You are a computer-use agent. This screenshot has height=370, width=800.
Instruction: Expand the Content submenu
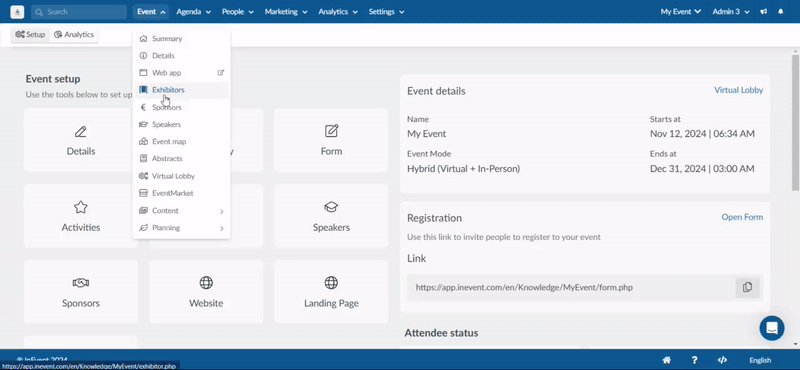pos(181,211)
